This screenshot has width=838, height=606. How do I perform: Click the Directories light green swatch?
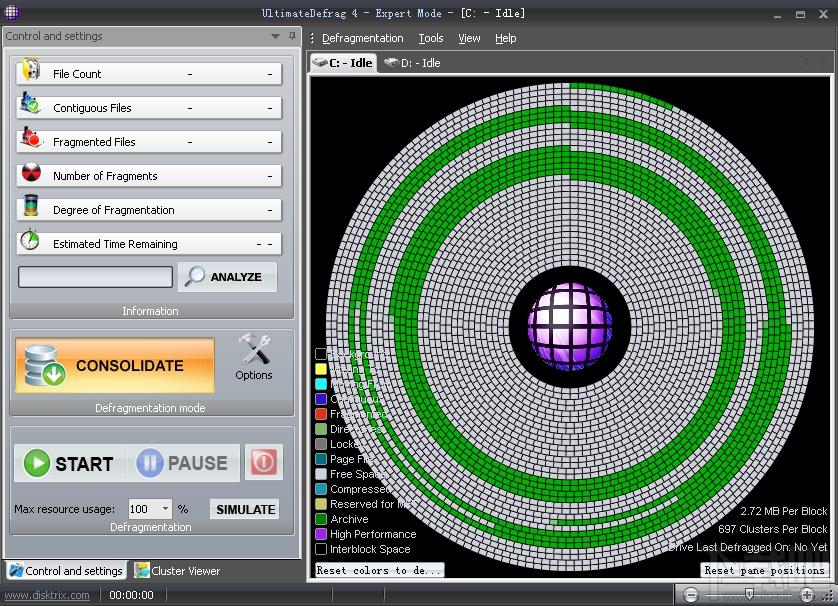[x=321, y=429]
